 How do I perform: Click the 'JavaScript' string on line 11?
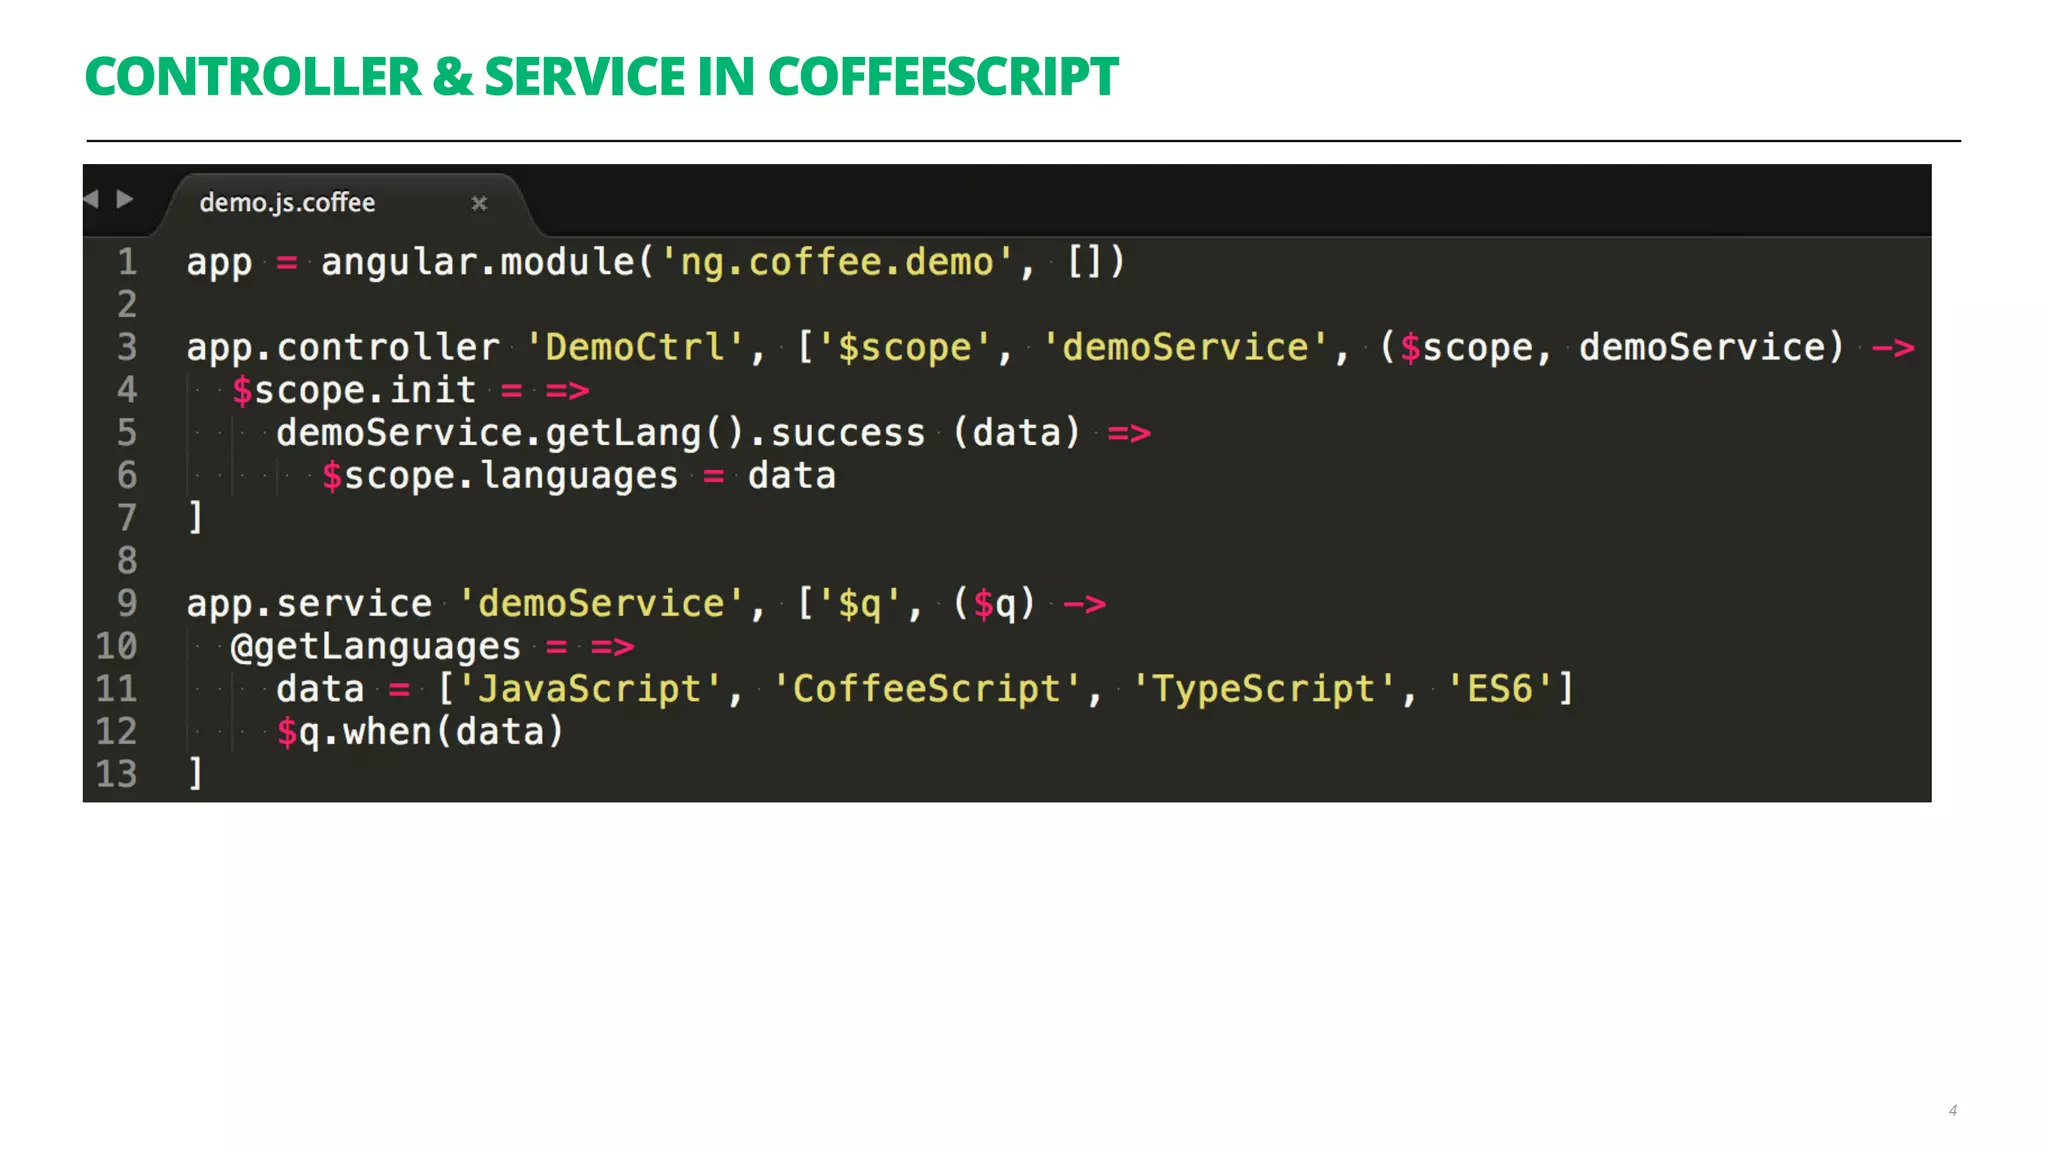coord(589,689)
